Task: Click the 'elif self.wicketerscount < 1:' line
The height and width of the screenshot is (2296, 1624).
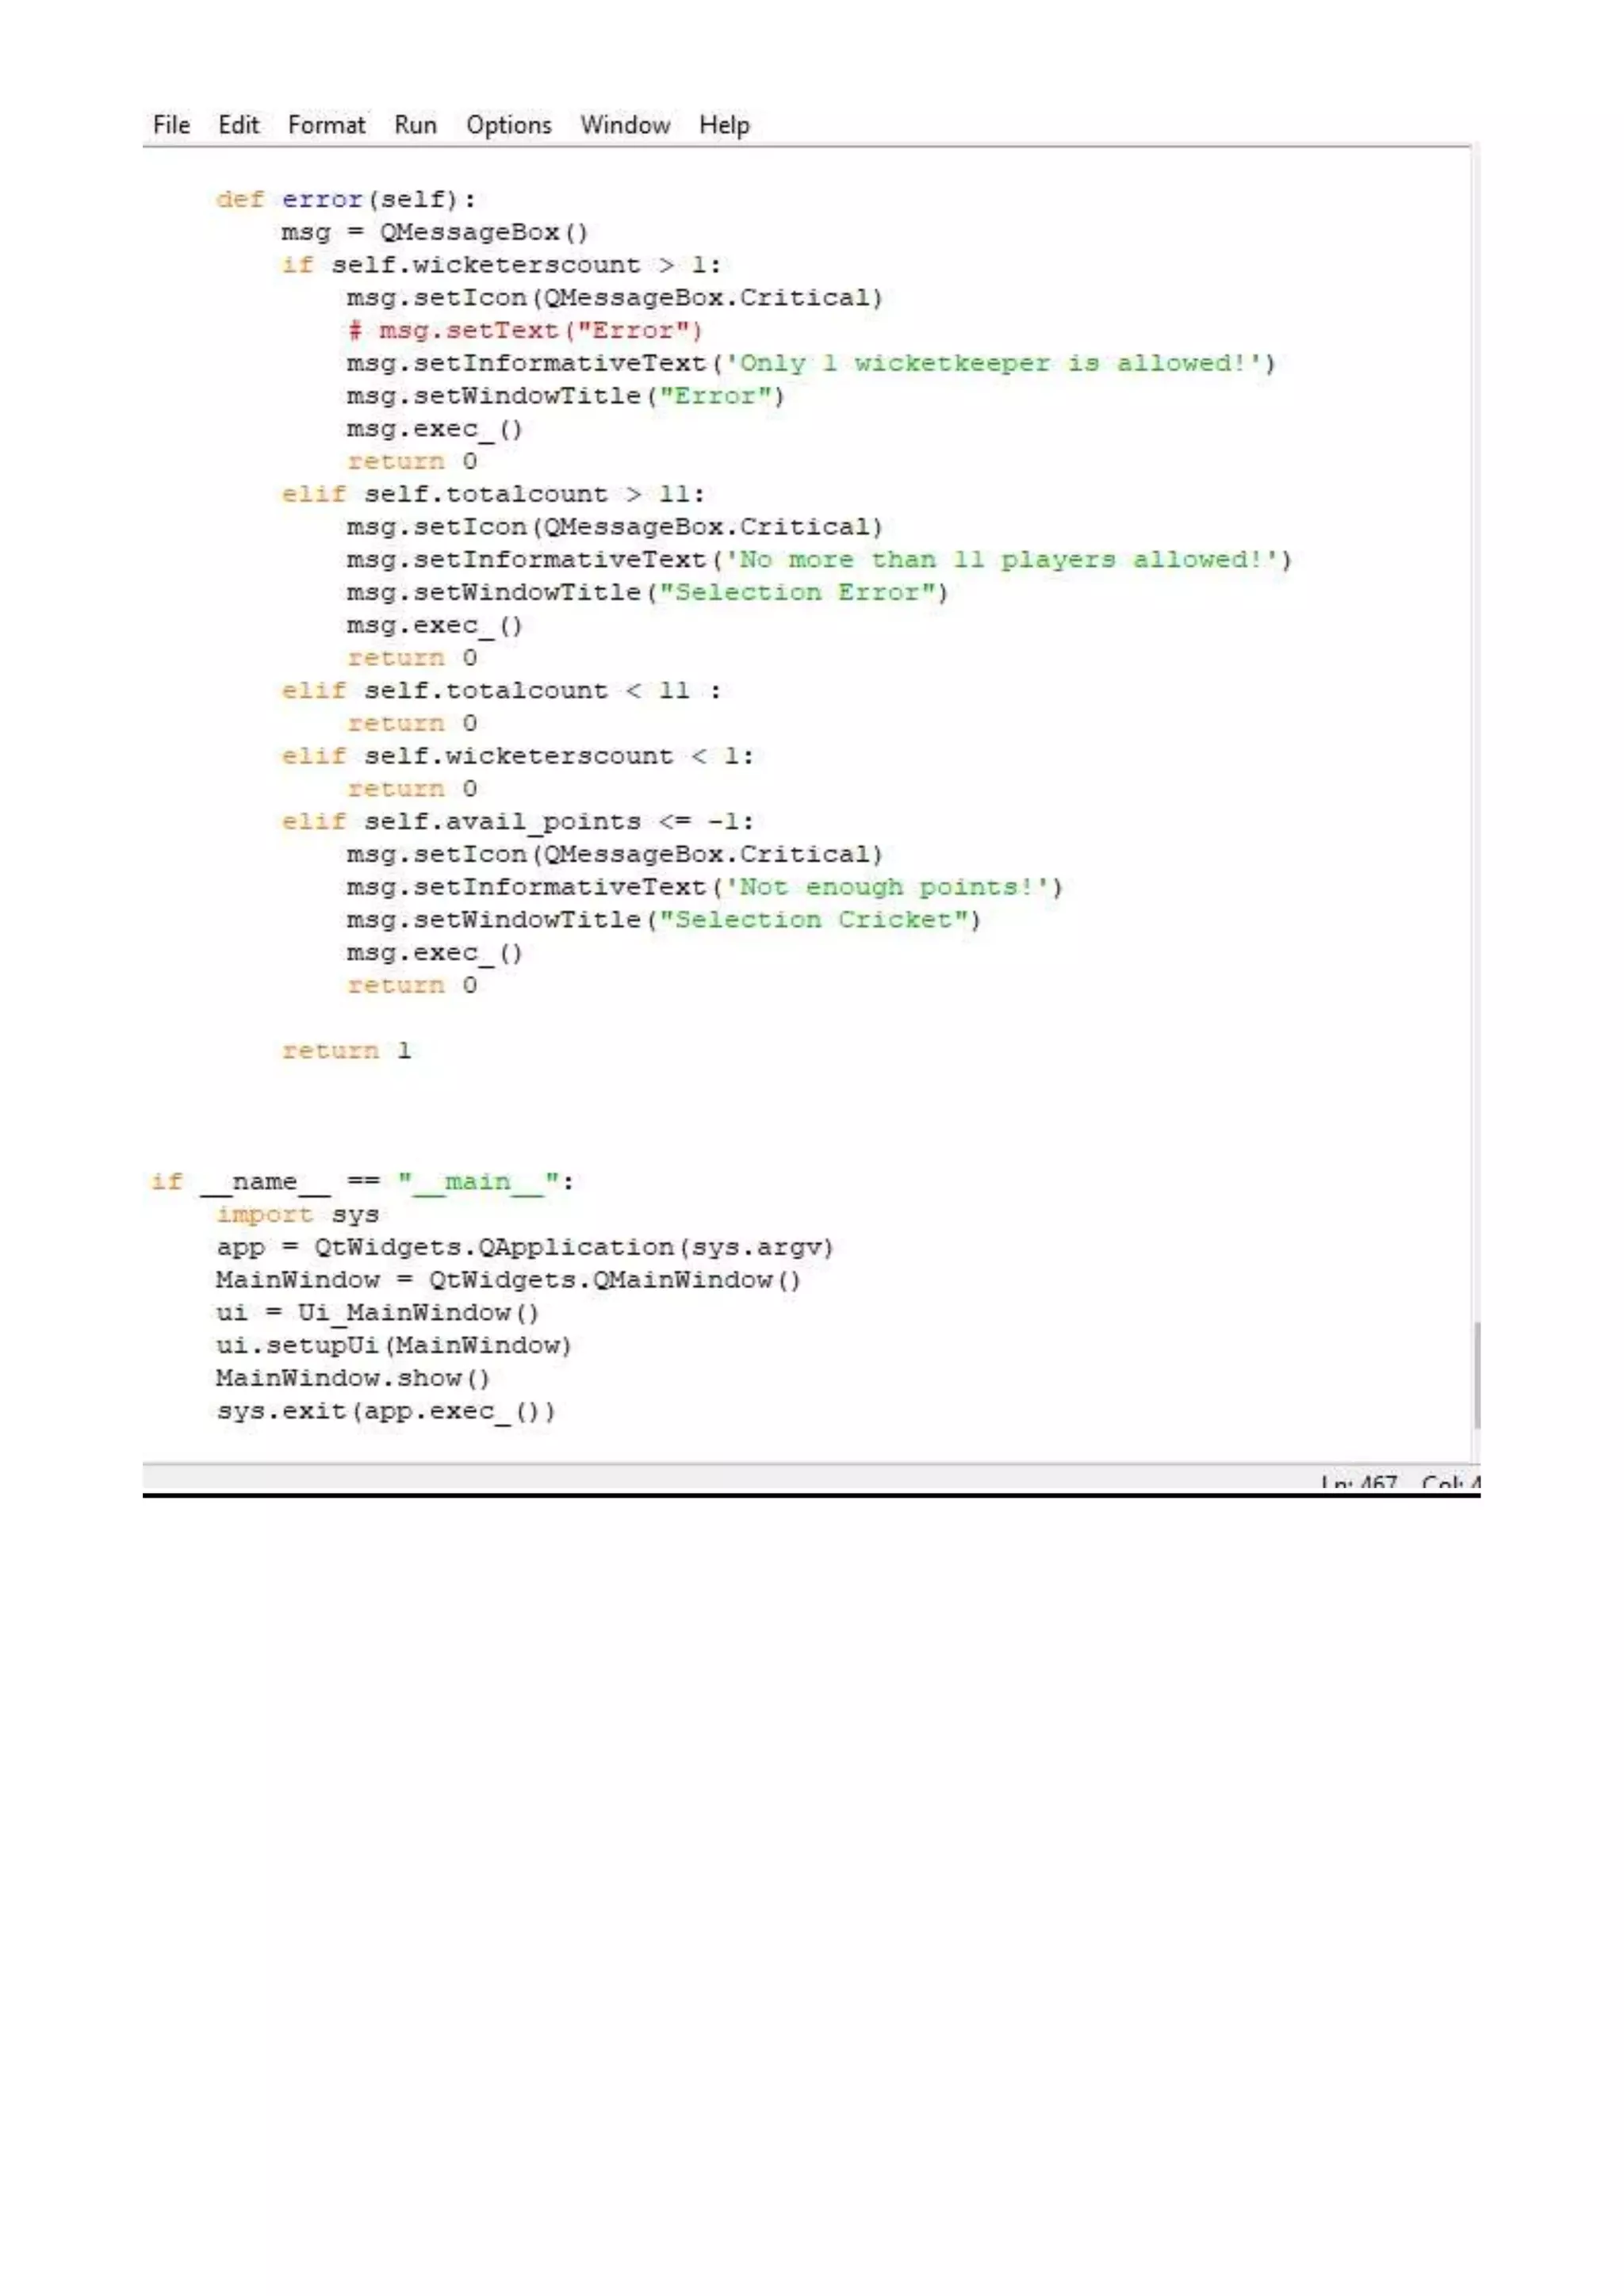Action: pyautogui.click(x=517, y=756)
